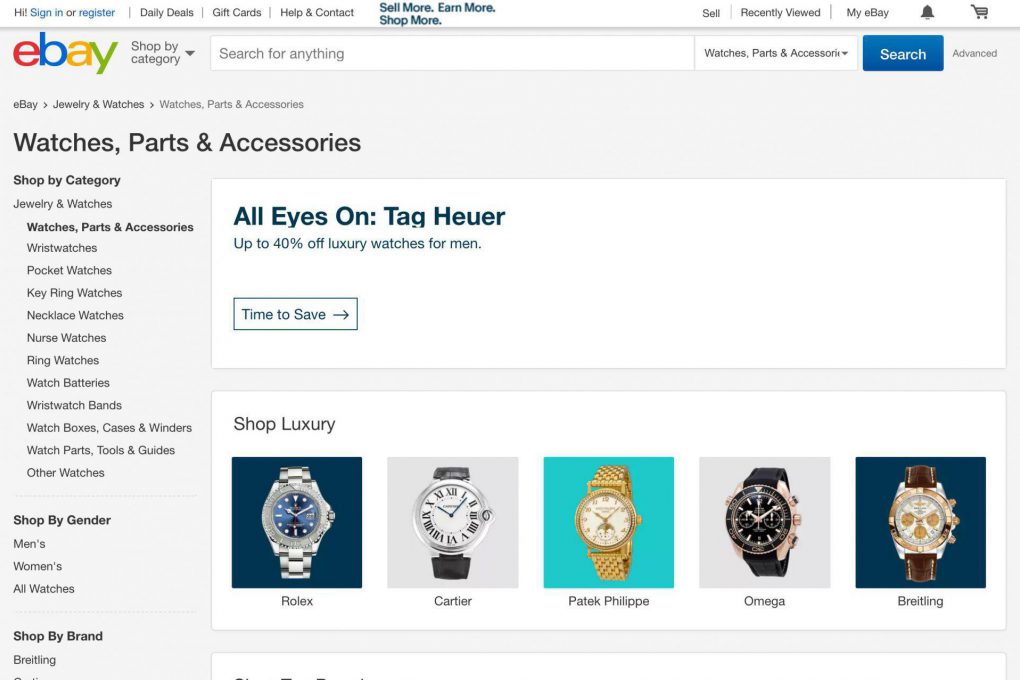Image resolution: width=1020 pixels, height=680 pixels.
Task: Go to Jewelry & Watches breadcrumb
Action: click(98, 104)
